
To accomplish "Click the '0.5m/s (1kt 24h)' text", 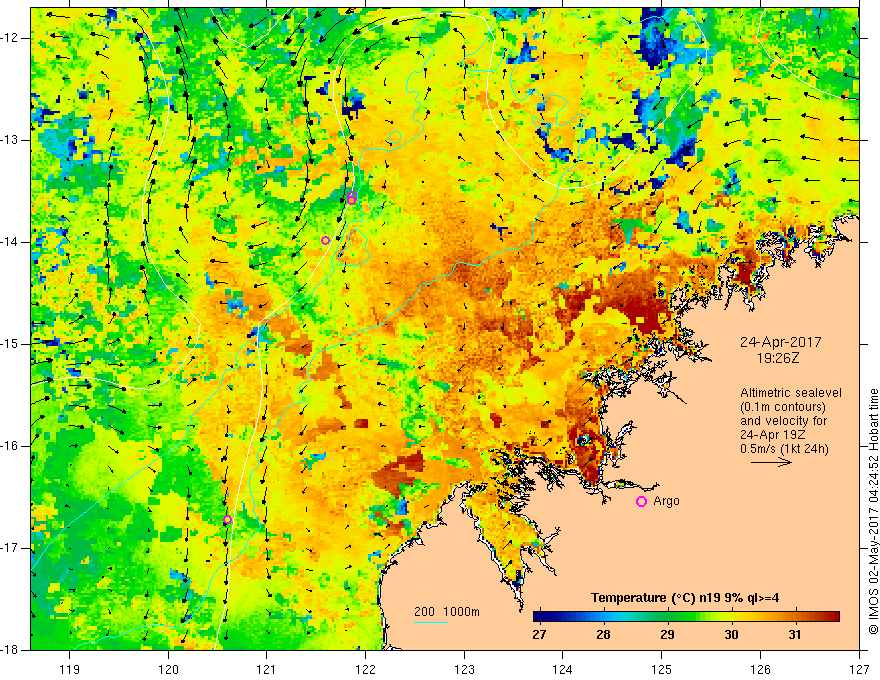I will click(x=784, y=449).
